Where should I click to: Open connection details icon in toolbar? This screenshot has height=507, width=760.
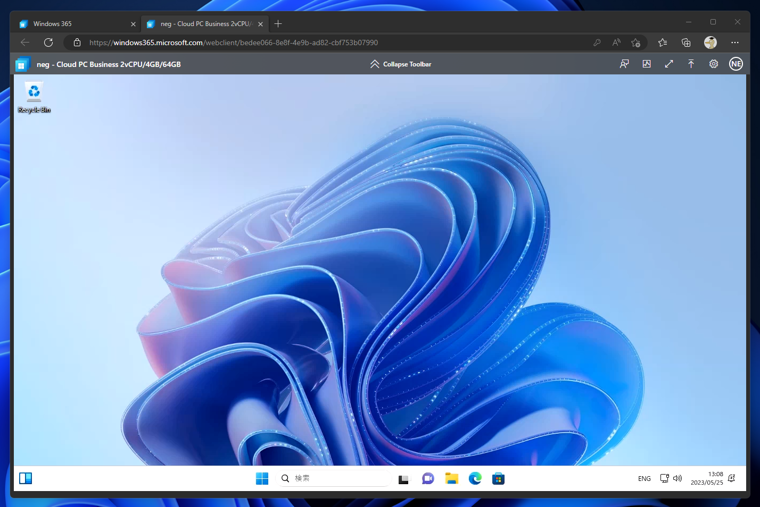pyautogui.click(x=647, y=64)
